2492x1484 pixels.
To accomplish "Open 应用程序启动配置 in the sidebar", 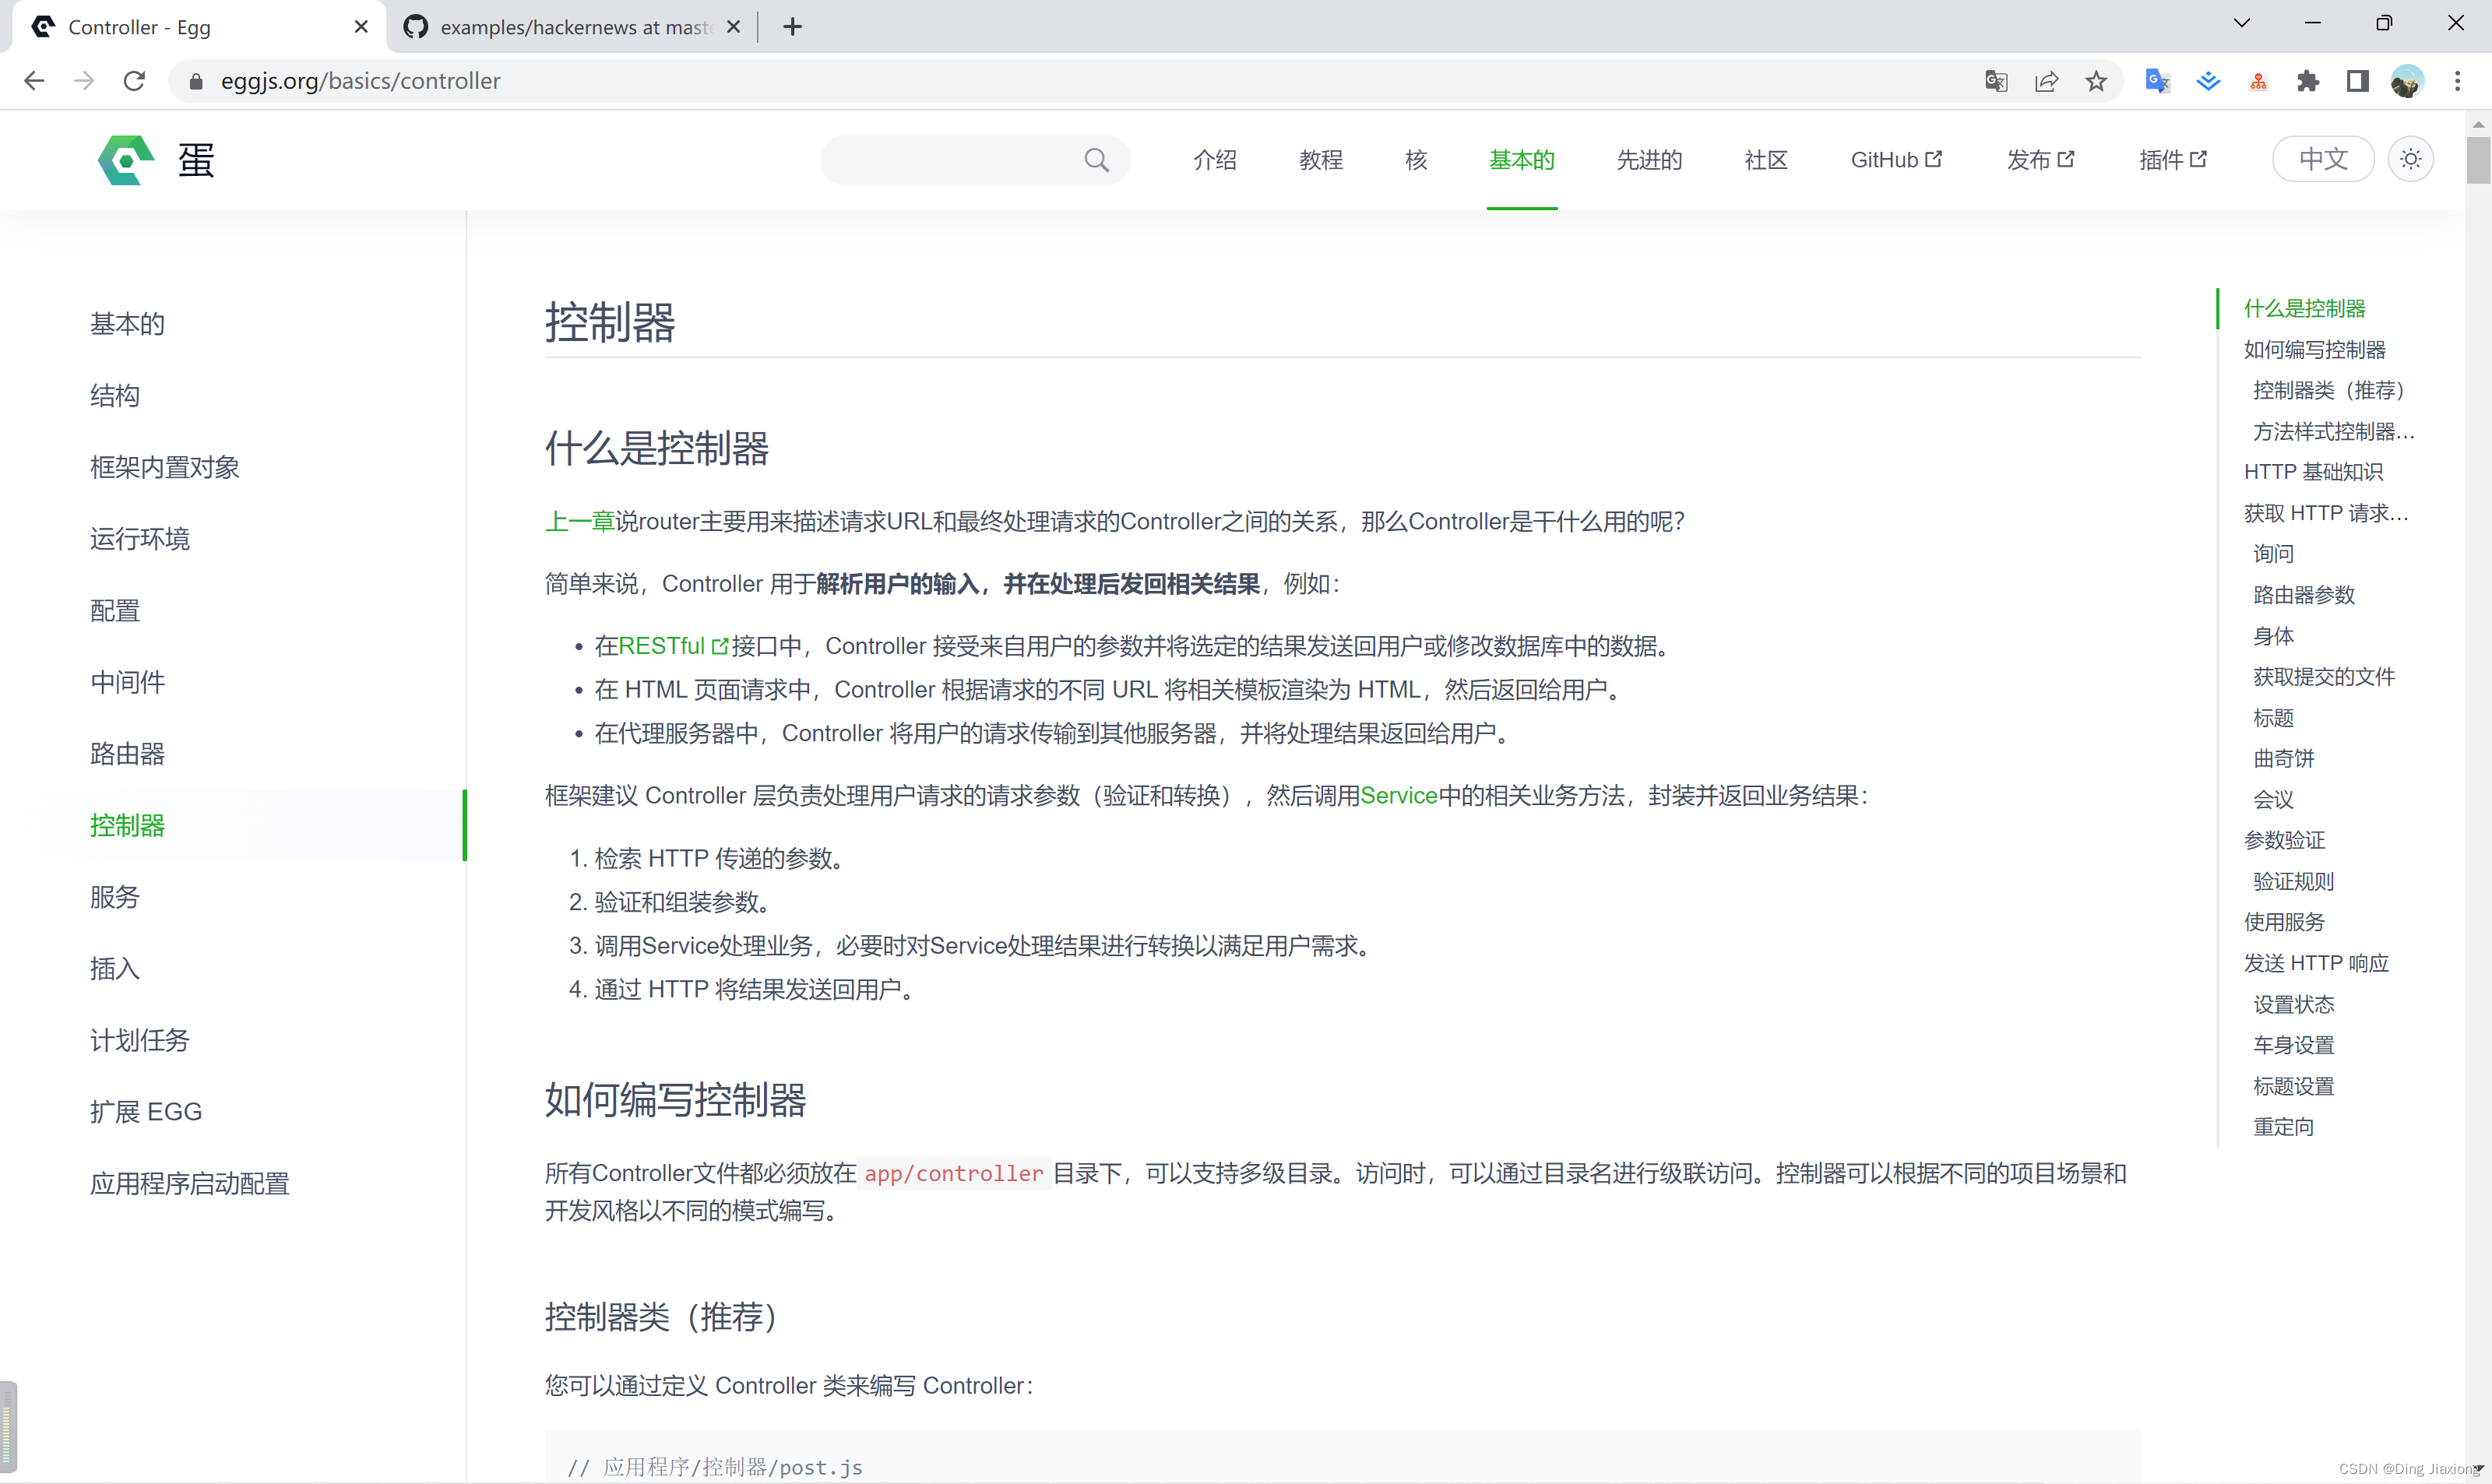I will point(189,1184).
